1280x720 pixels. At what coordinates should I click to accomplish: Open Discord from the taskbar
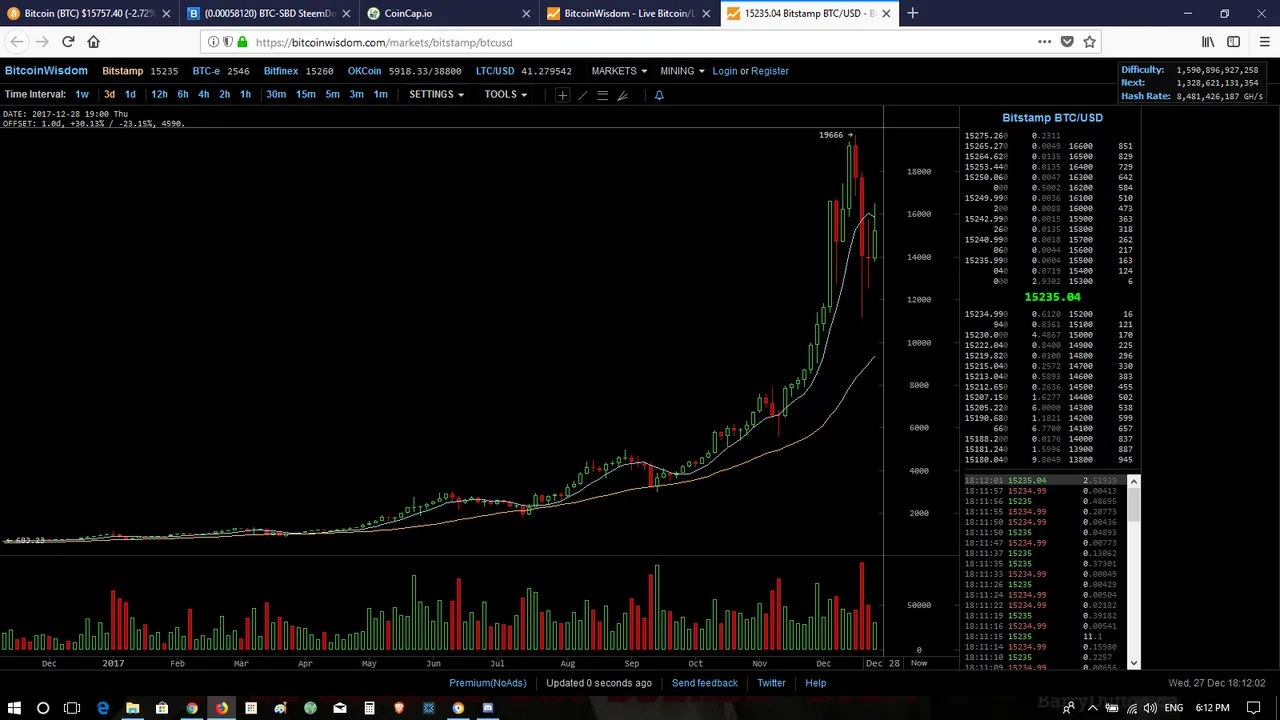(x=488, y=708)
